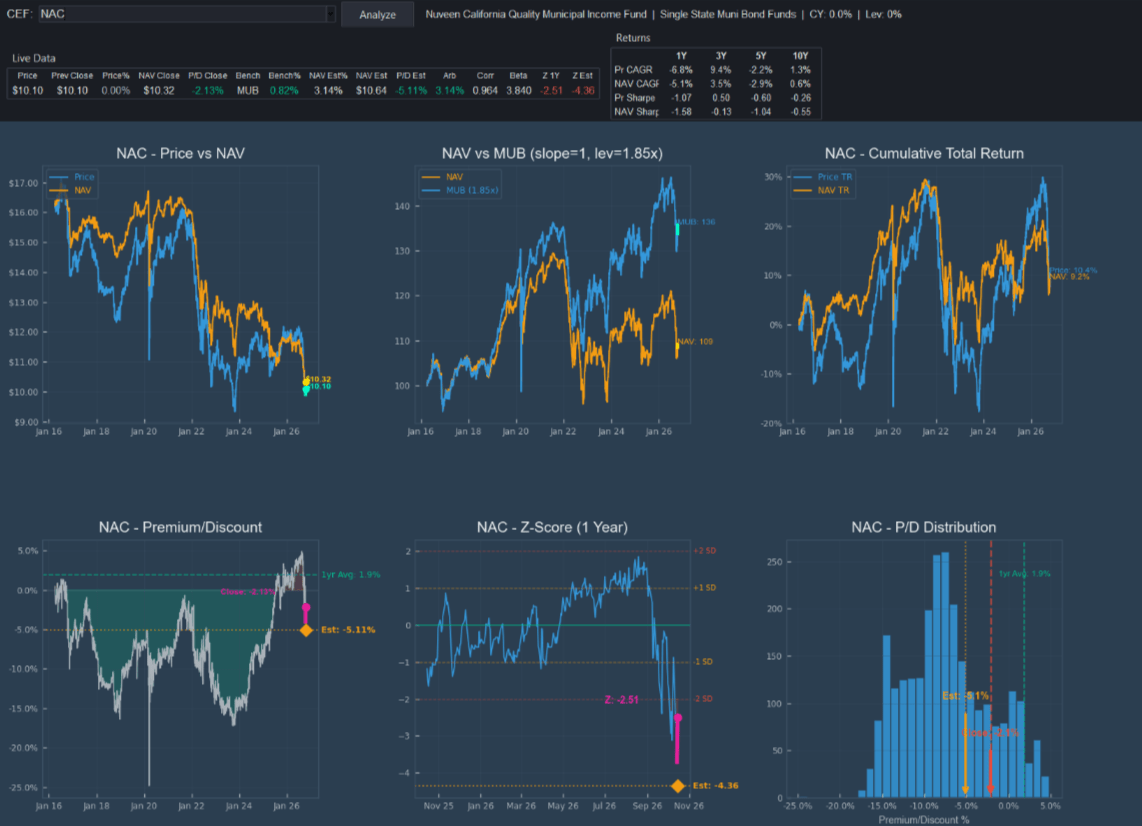Image resolution: width=1142 pixels, height=826 pixels.
Task: Click the 'MUB: 136' end label
Action: click(x=697, y=222)
